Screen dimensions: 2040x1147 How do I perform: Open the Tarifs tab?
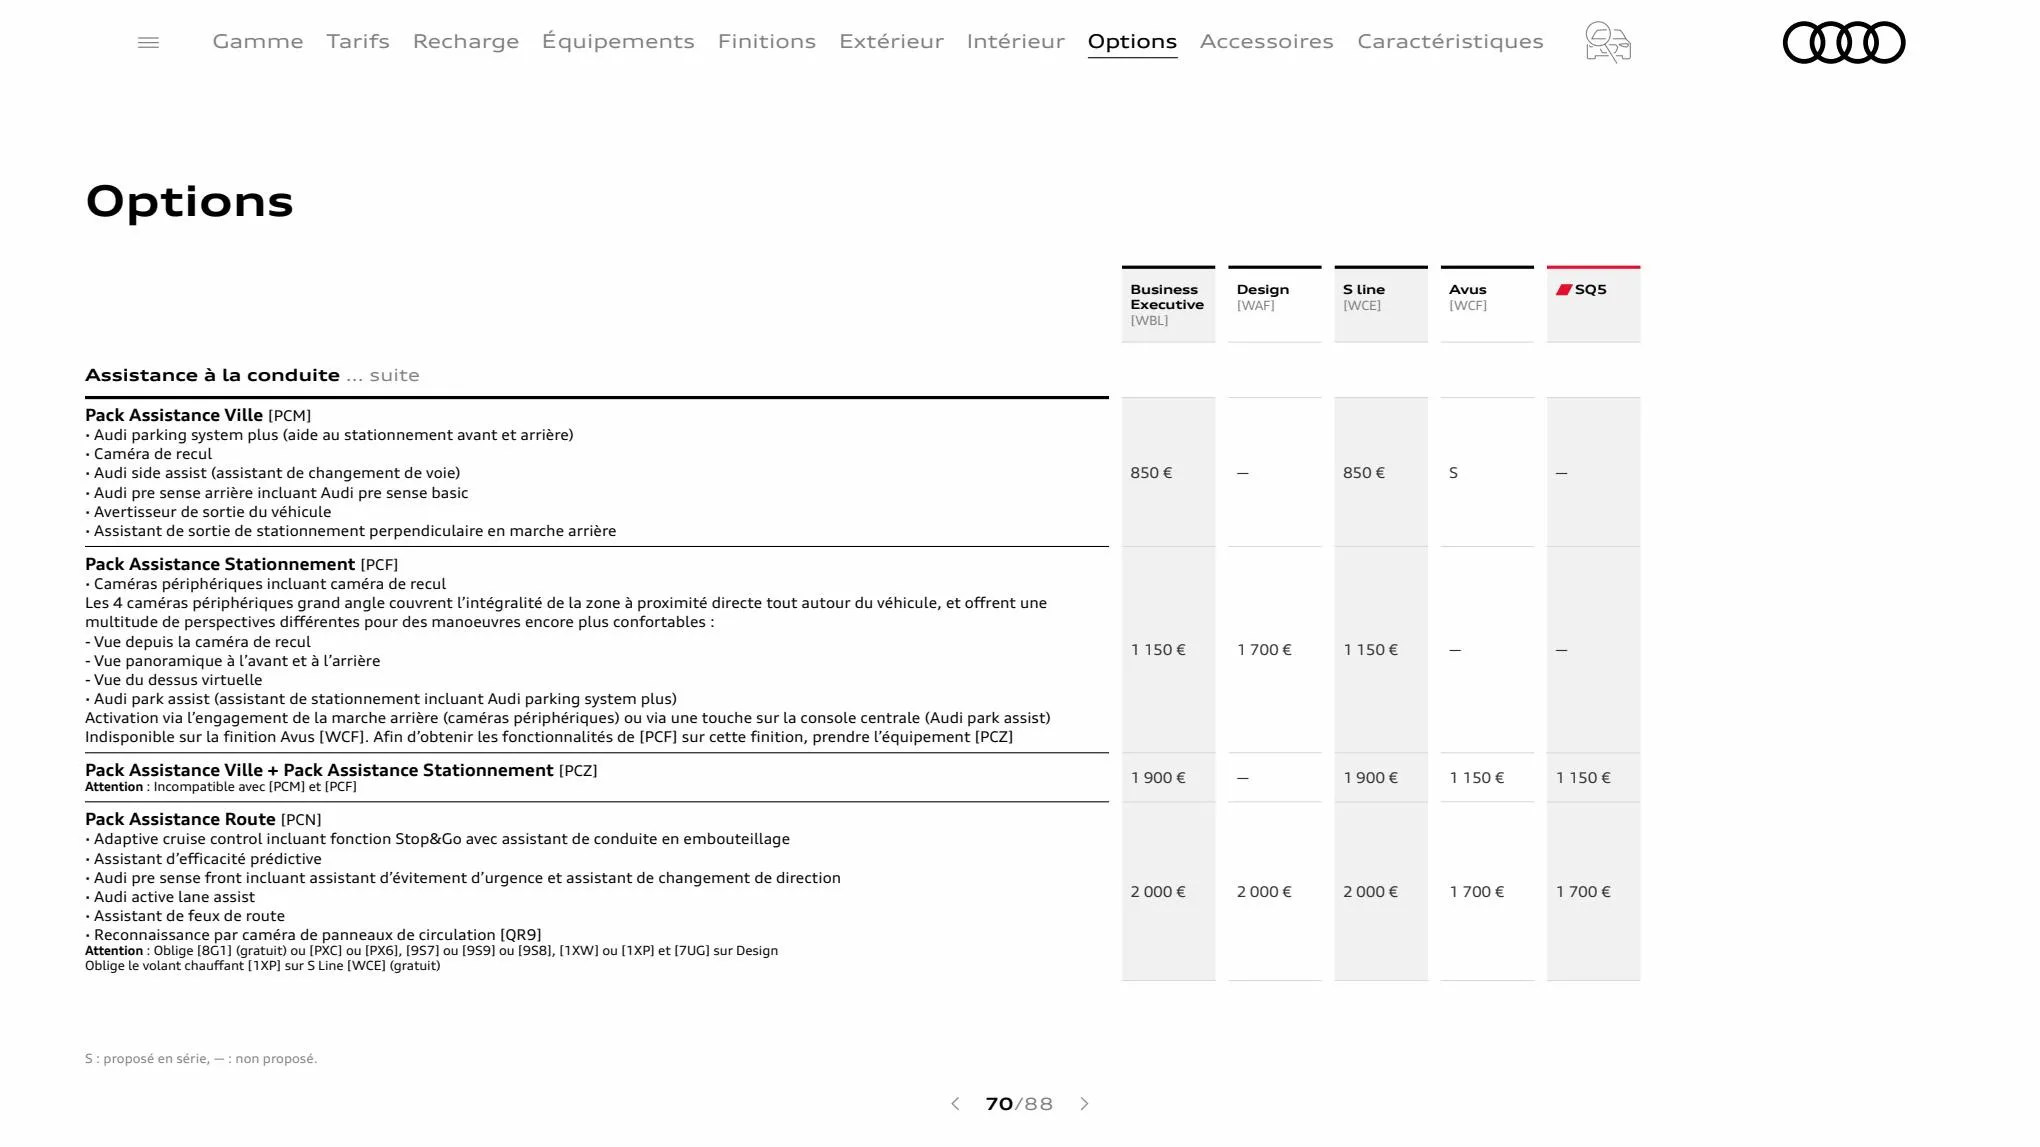click(358, 41)
